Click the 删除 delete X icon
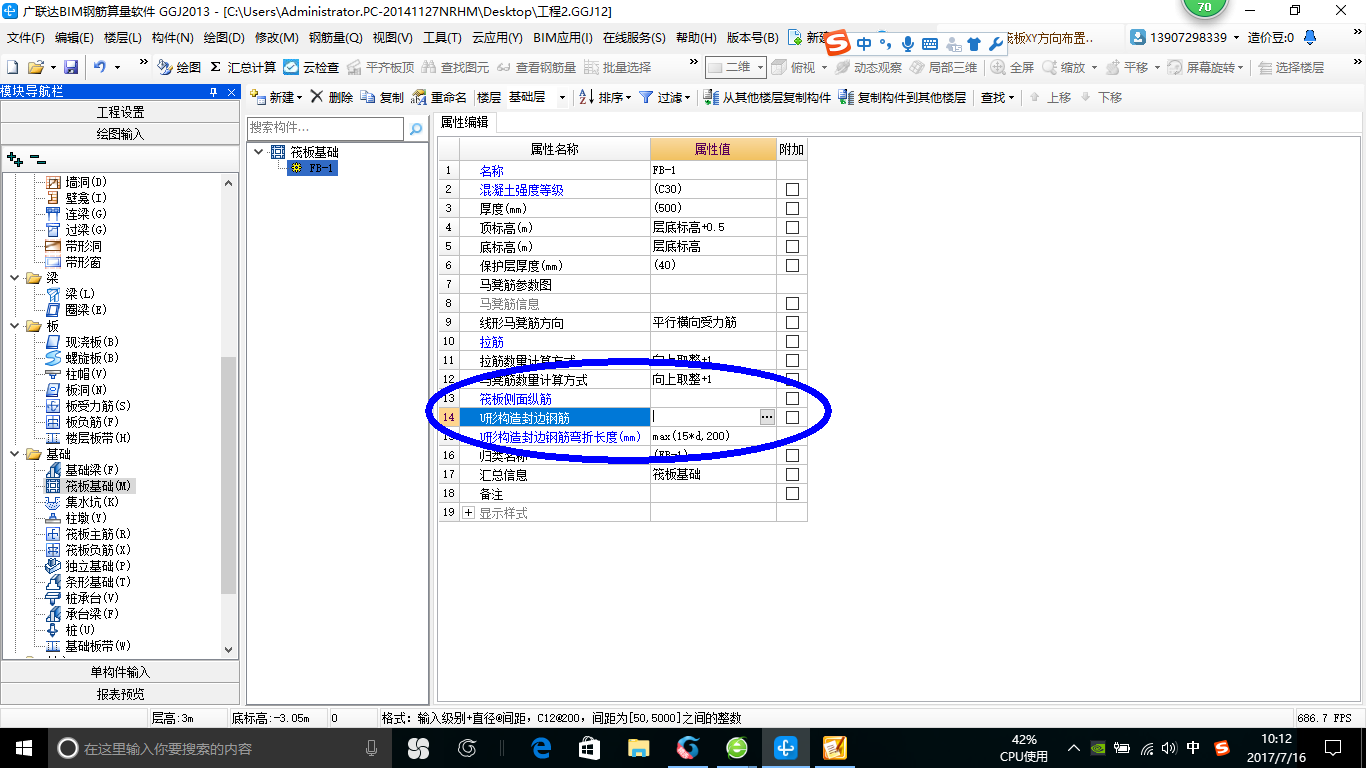Image resolution: width=1366 pixels, height=768 pixels. (x=316, y=97)
